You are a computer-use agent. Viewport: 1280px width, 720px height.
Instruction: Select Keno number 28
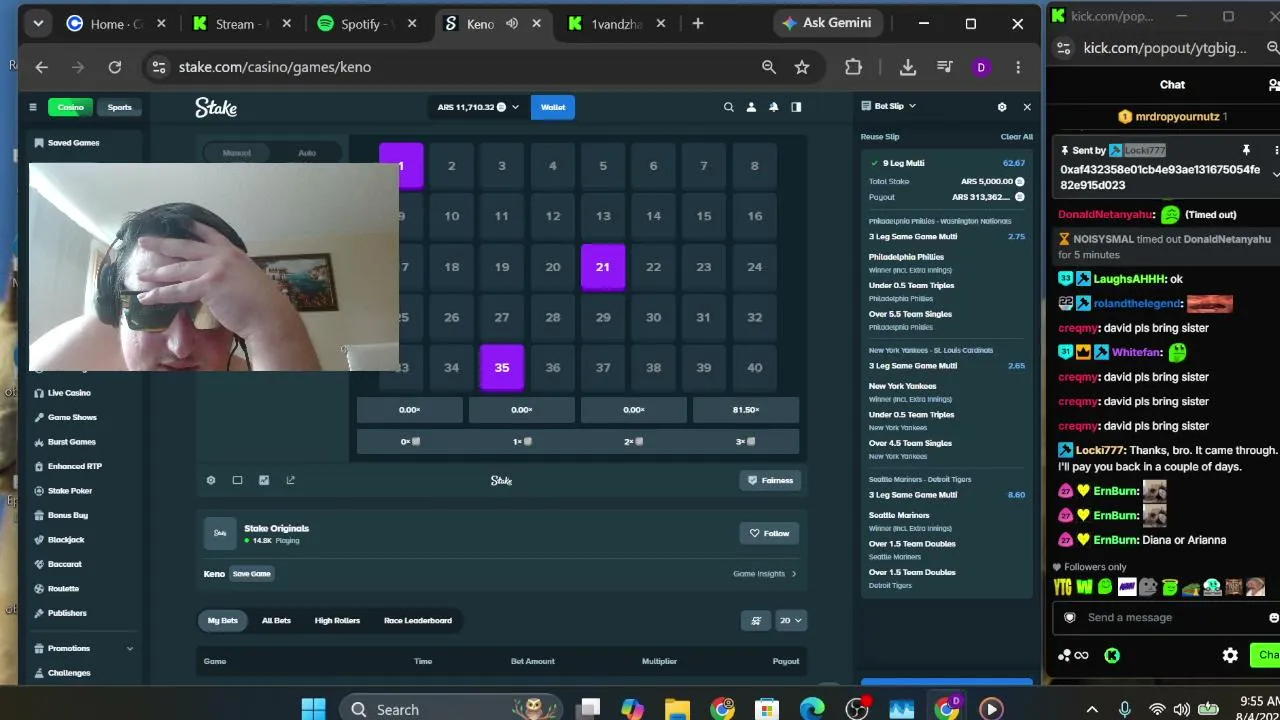click(x=553, y=317)
